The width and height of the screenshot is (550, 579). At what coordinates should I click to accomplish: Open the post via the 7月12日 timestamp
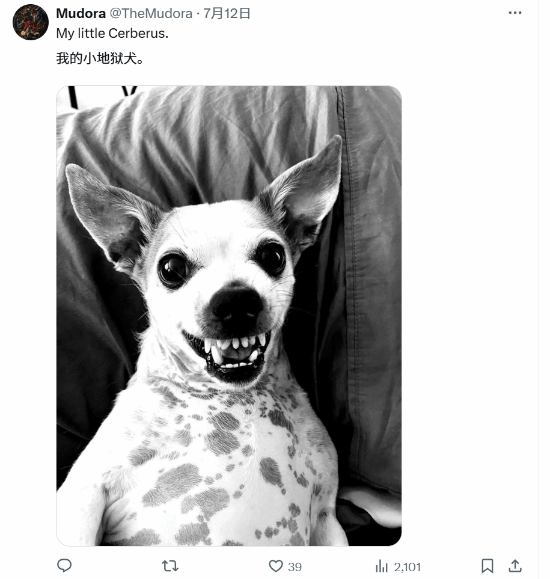tap(227, 14)
